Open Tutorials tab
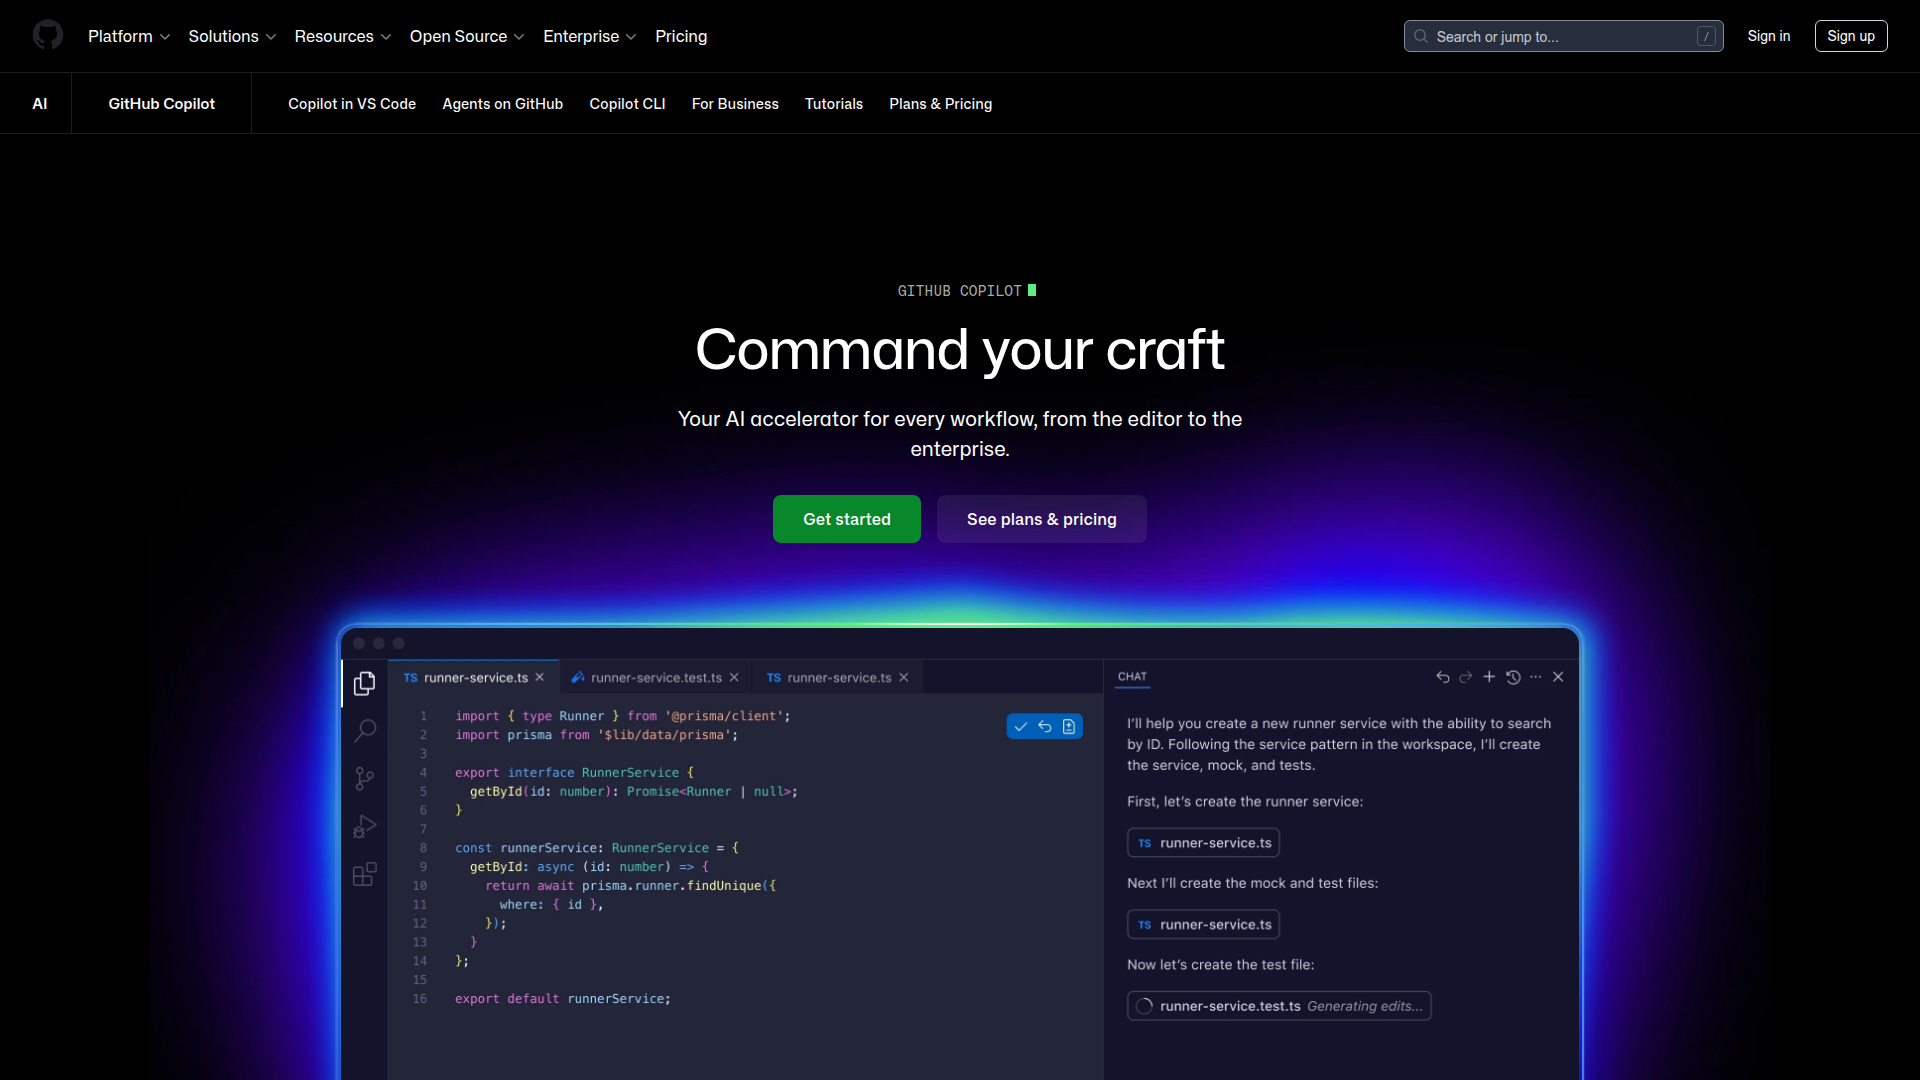 pos(834,104)
